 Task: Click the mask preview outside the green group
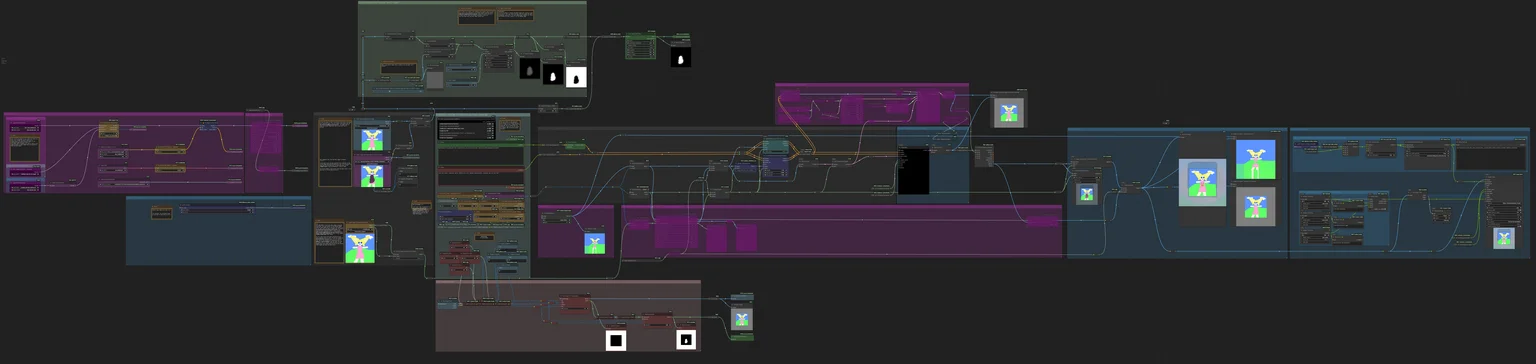pos(681,58)
